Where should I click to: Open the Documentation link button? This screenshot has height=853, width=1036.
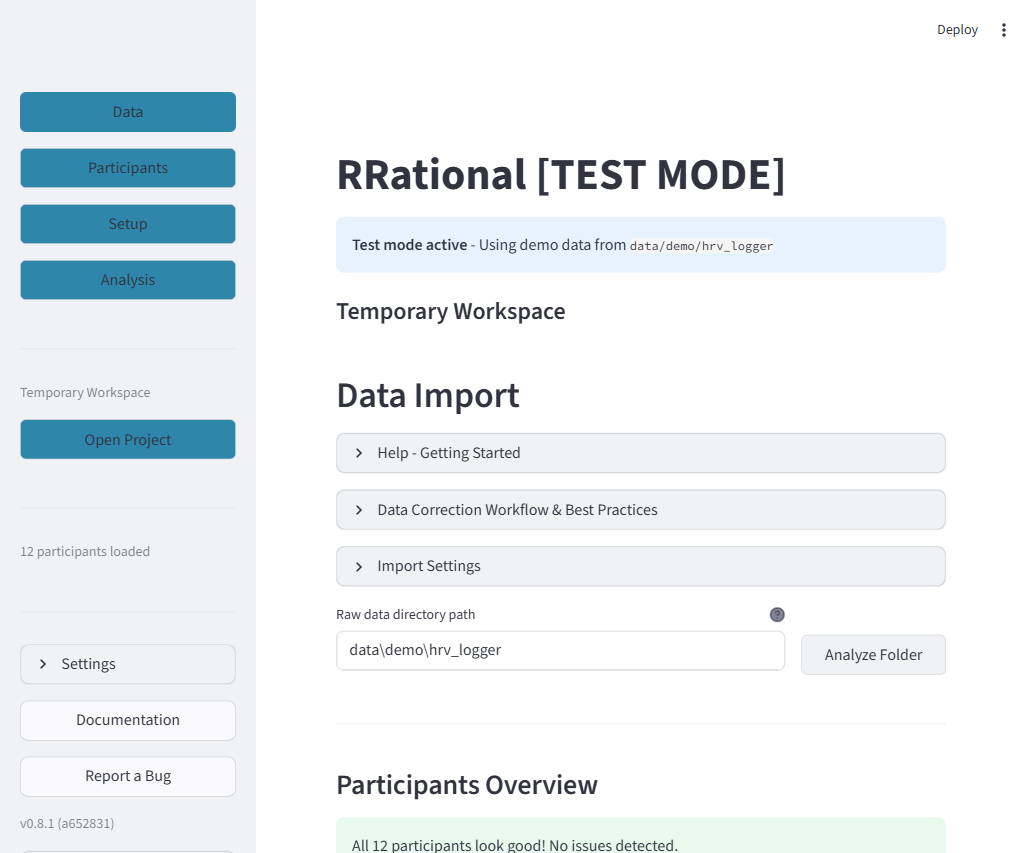click(128, 720)
